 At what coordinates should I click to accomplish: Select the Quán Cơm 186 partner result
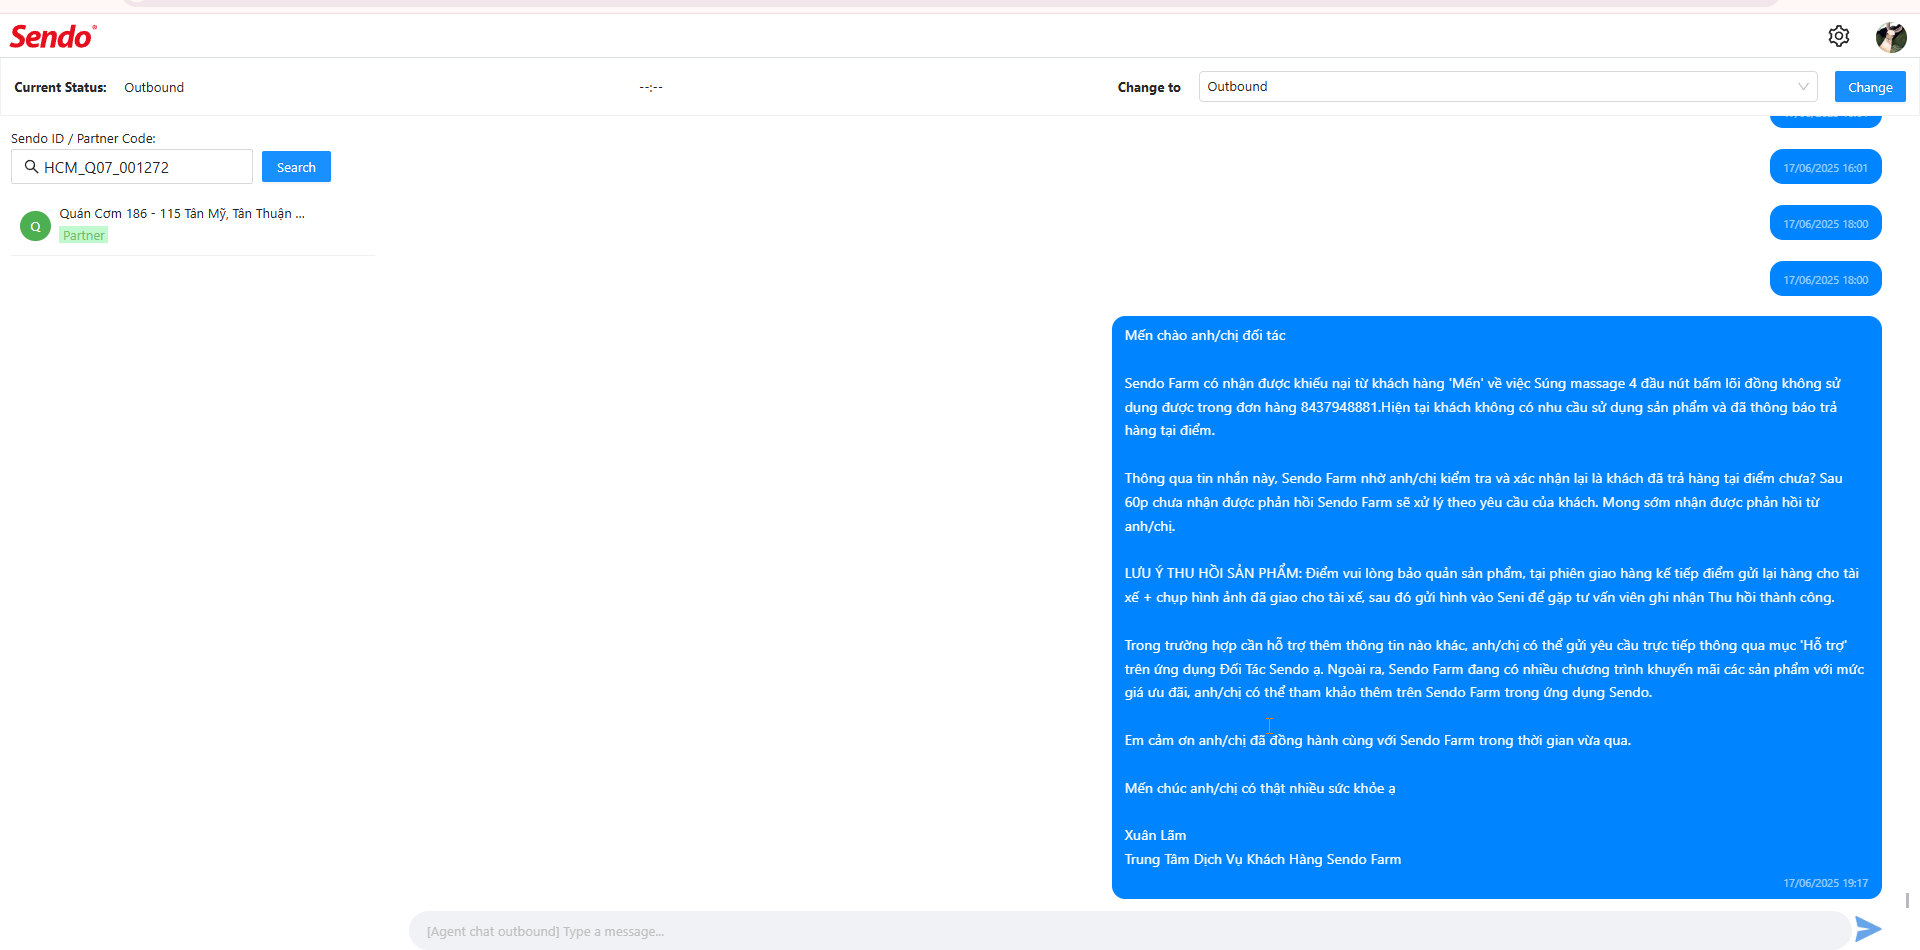[193, 225]
